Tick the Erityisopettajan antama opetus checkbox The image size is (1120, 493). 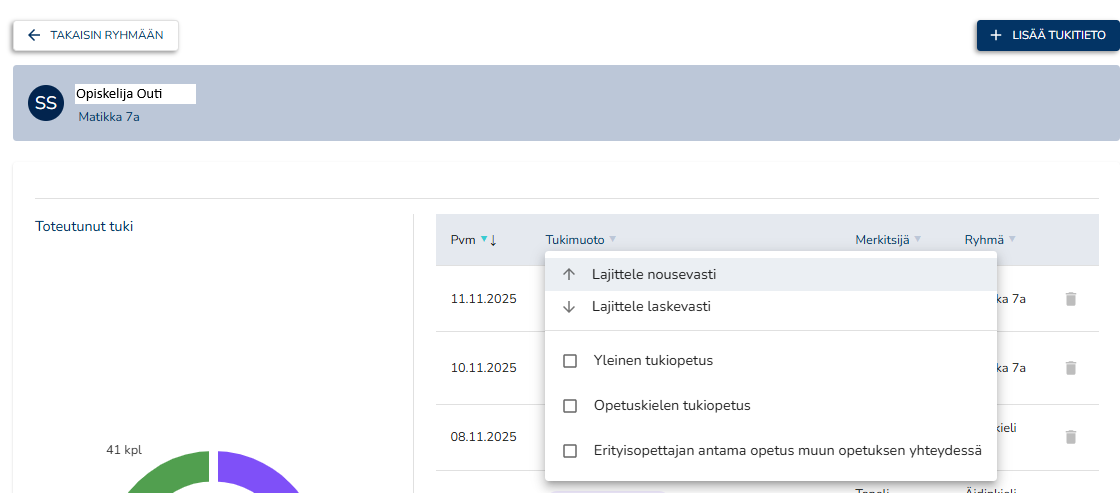click(x=570, y=451)
